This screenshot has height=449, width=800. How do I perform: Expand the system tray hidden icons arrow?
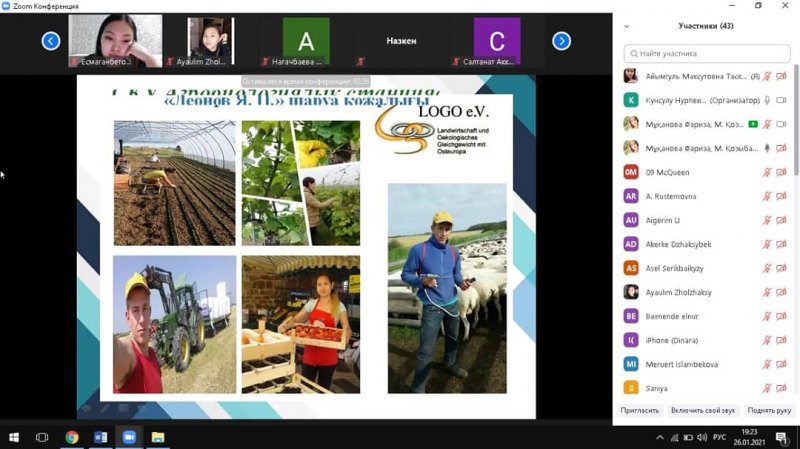pyautogui.click(x=659, y=437)
